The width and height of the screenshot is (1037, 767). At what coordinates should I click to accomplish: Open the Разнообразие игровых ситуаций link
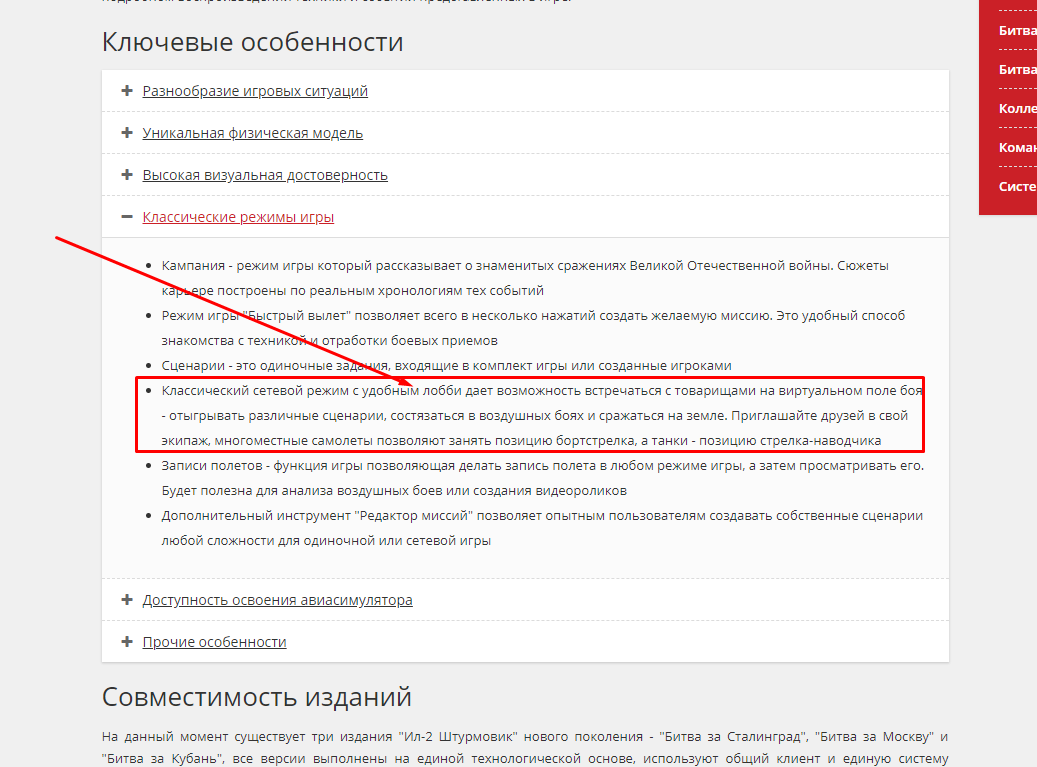pos(255,91)
